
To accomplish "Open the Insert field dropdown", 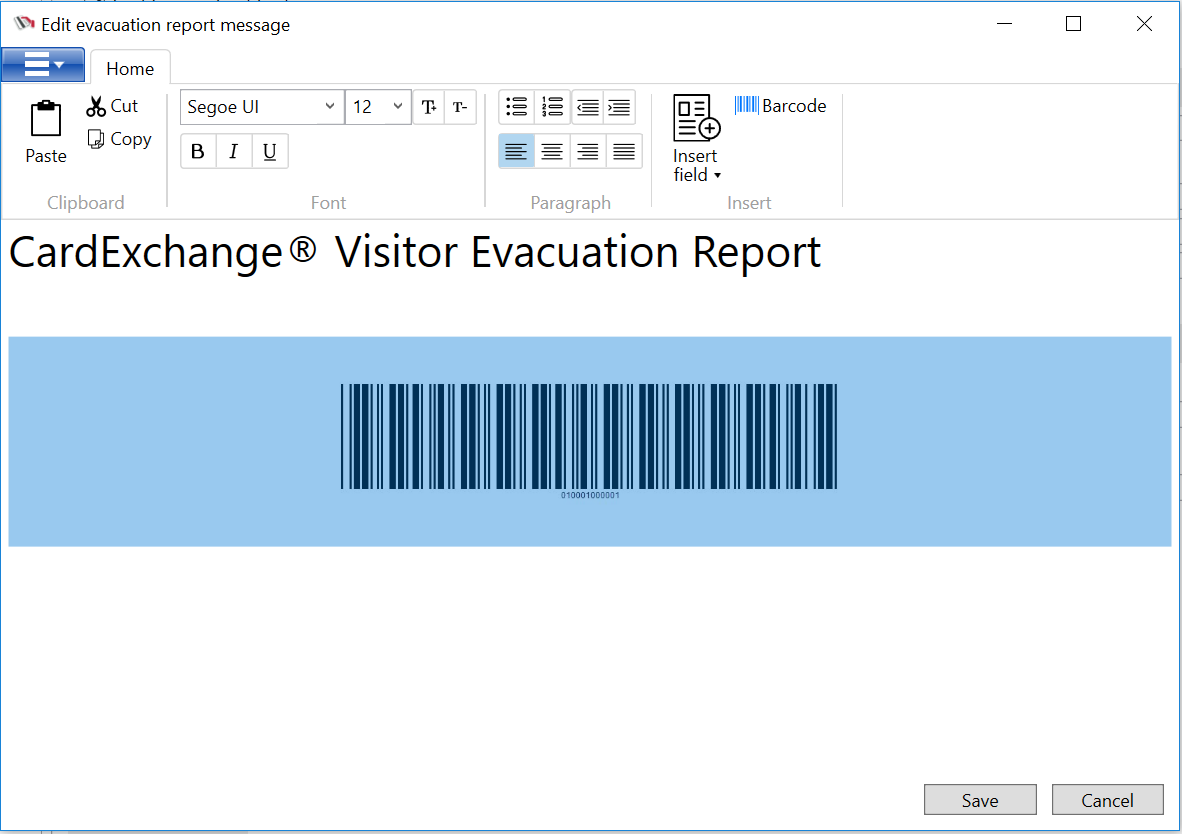I will click(x=697, y=139).
